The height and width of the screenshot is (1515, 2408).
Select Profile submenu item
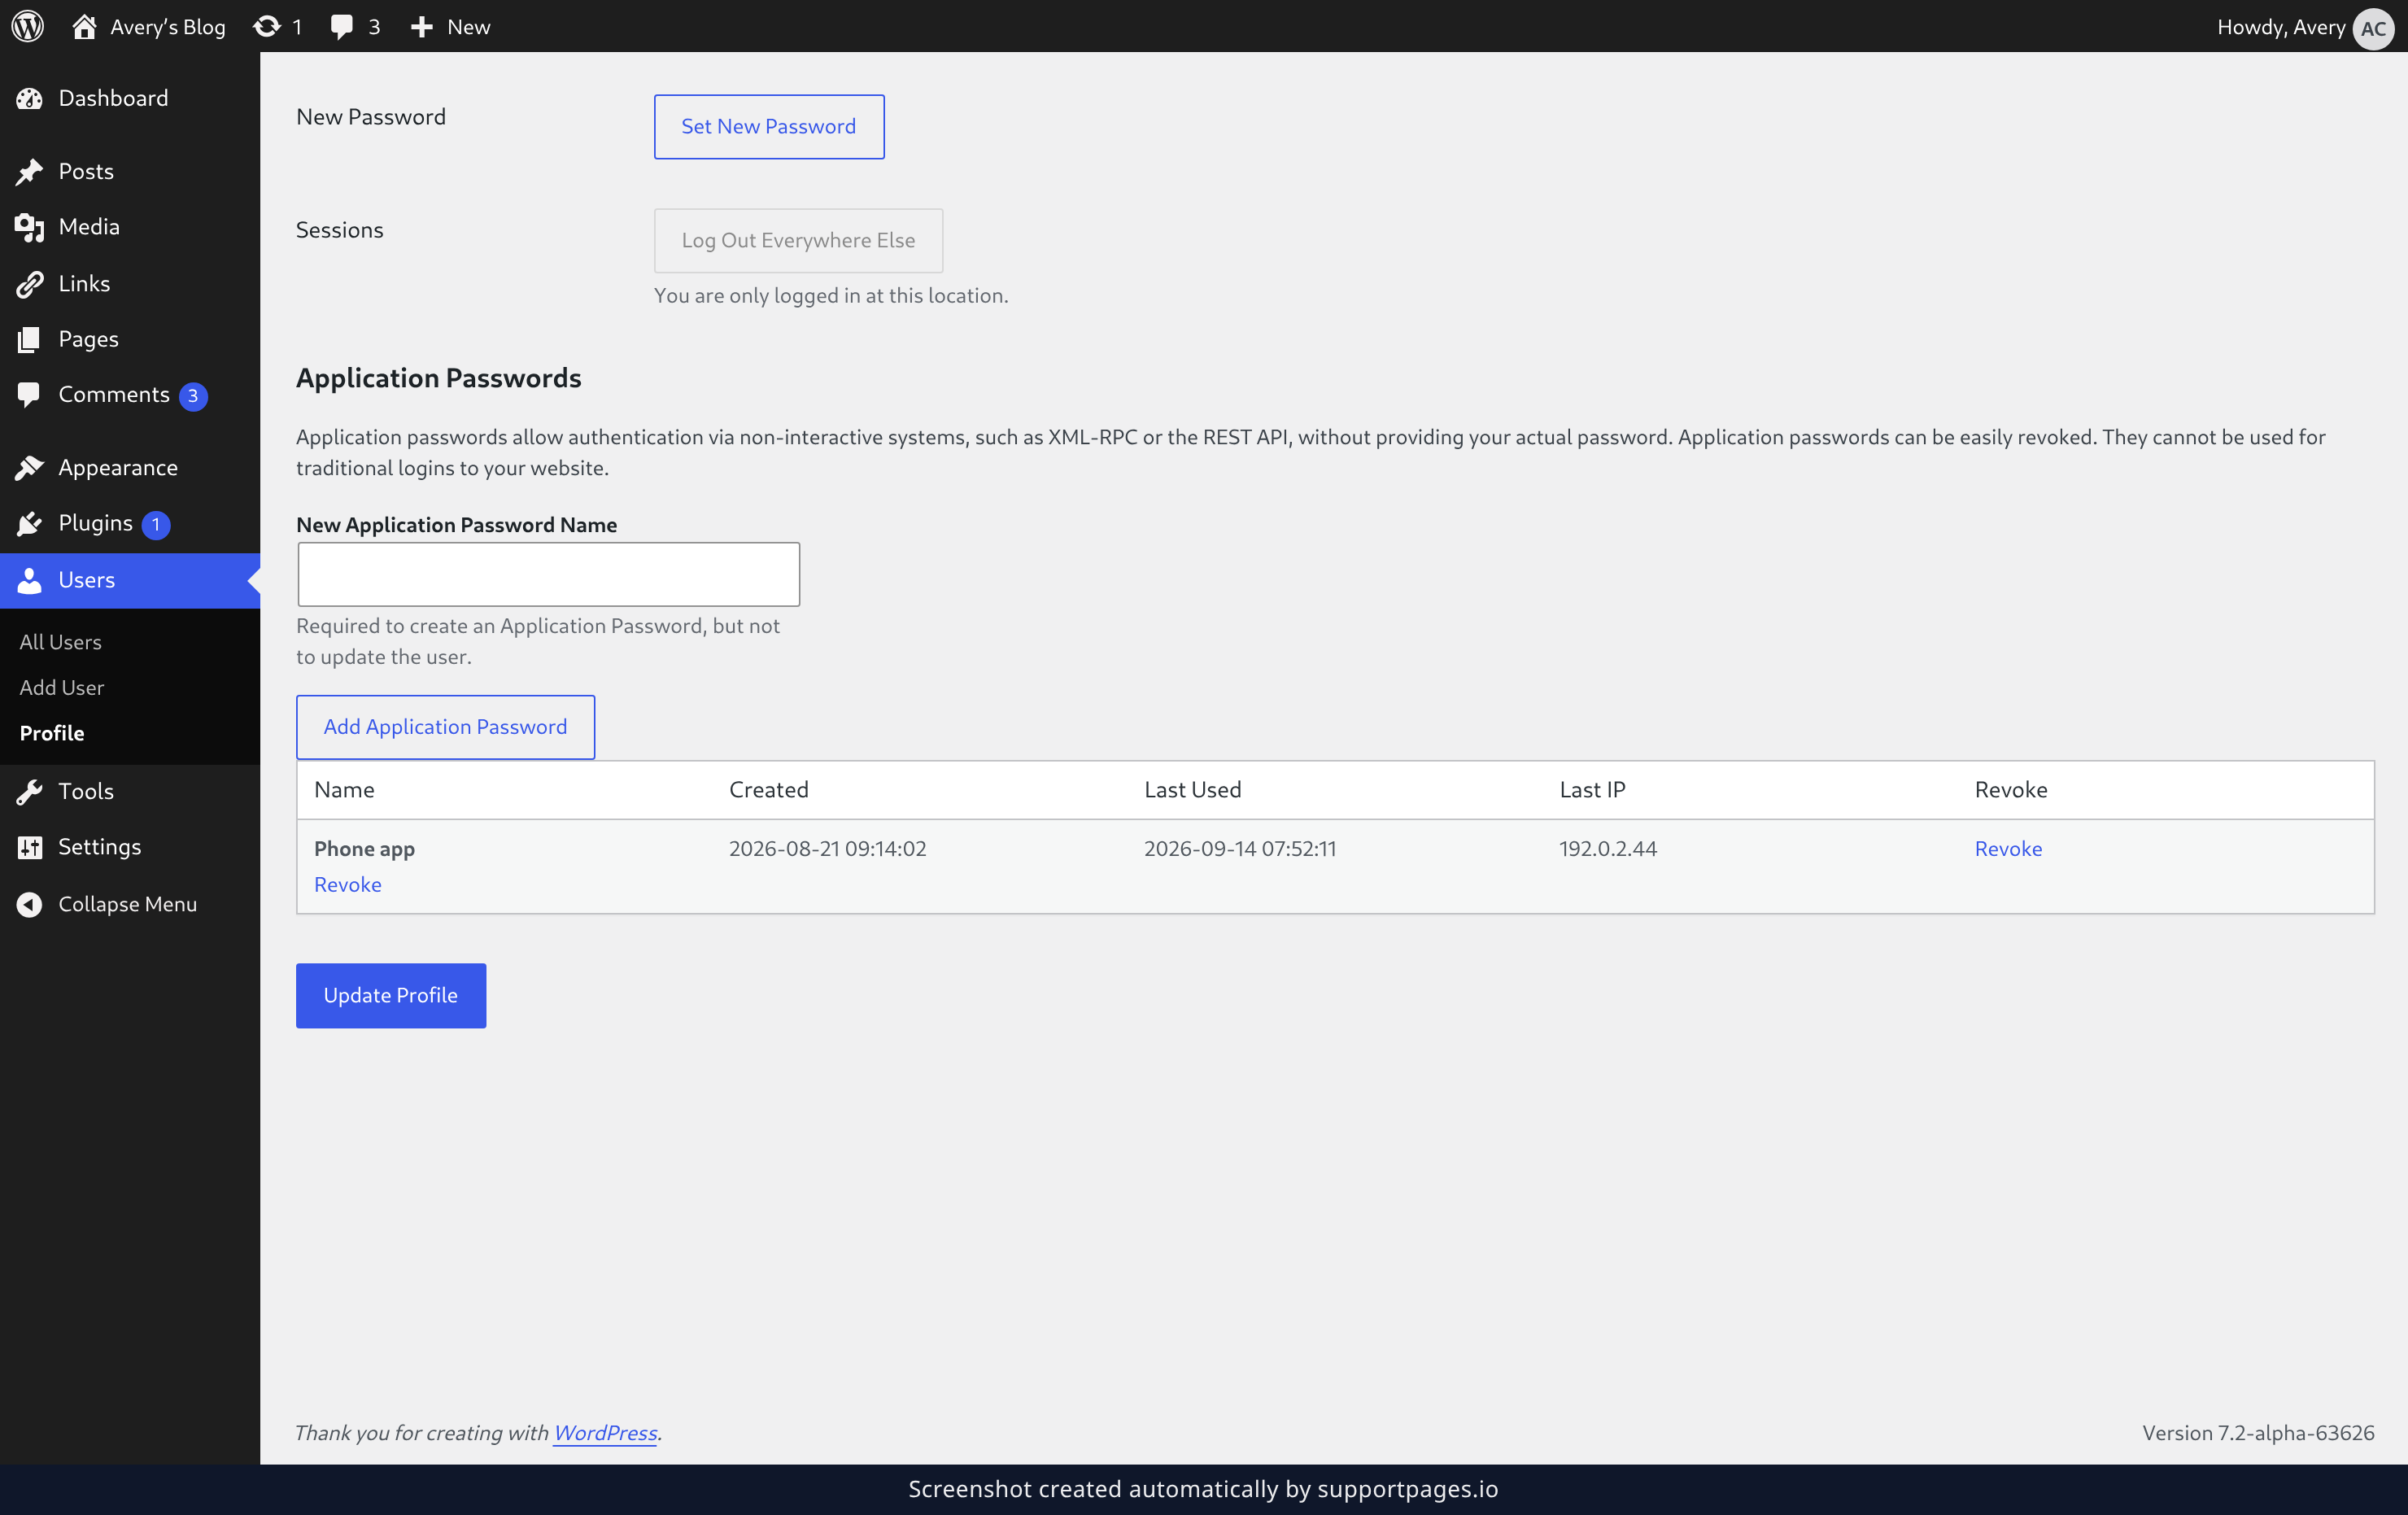(x=52, y=733)
